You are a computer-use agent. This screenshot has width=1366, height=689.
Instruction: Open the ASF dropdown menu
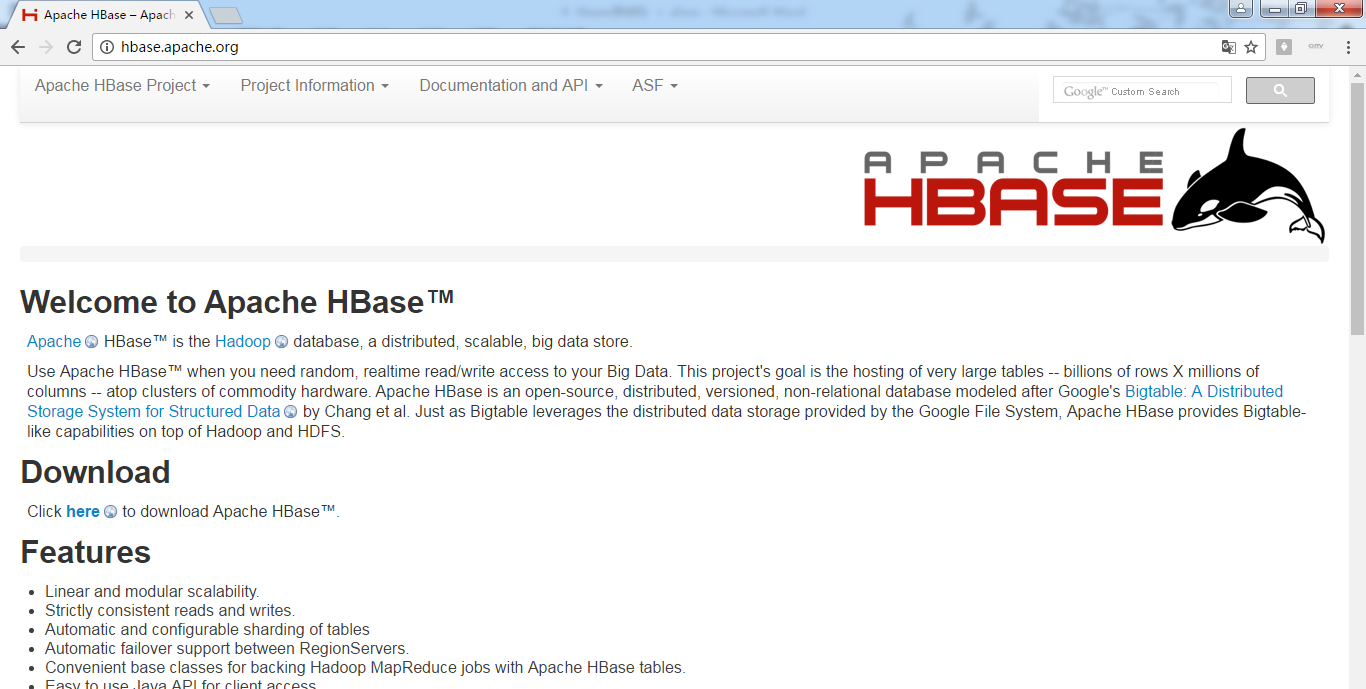tap(655, 86)
